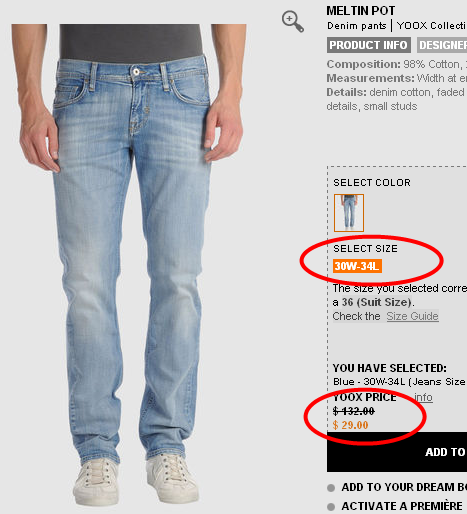Select the blue jeans color thumbnail
Viewport: 467px width, 514px height.
click(349, 213)
